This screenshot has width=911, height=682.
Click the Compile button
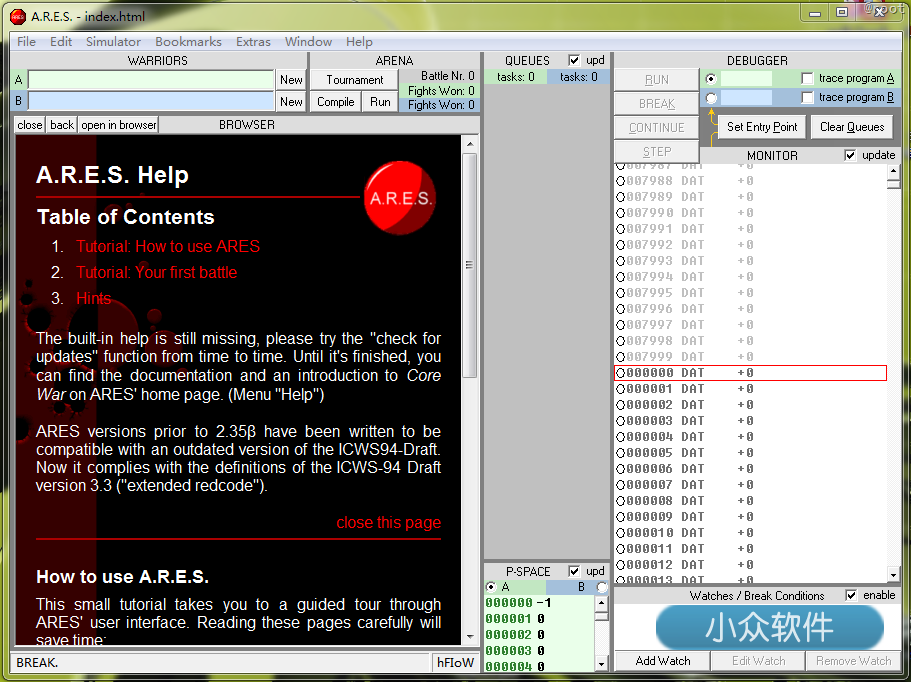pyautogui.click(x=335, y=102)
